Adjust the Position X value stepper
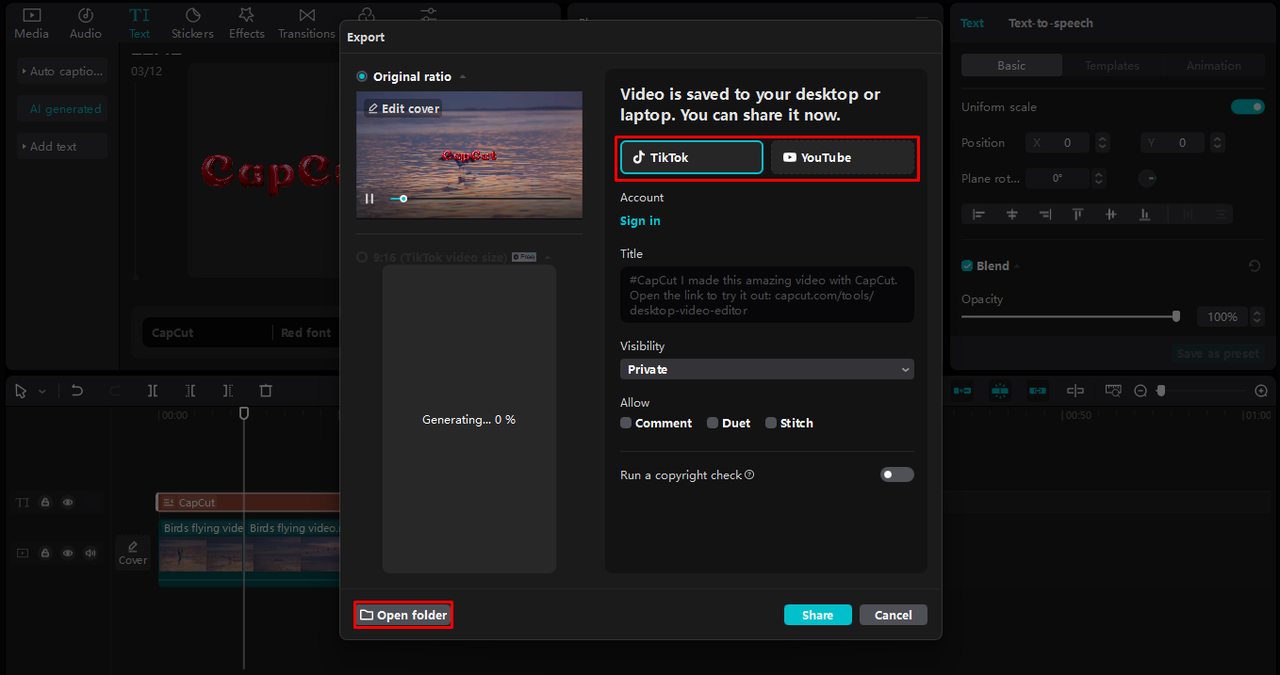1280x675 pixels. (x=1102, y=143)
